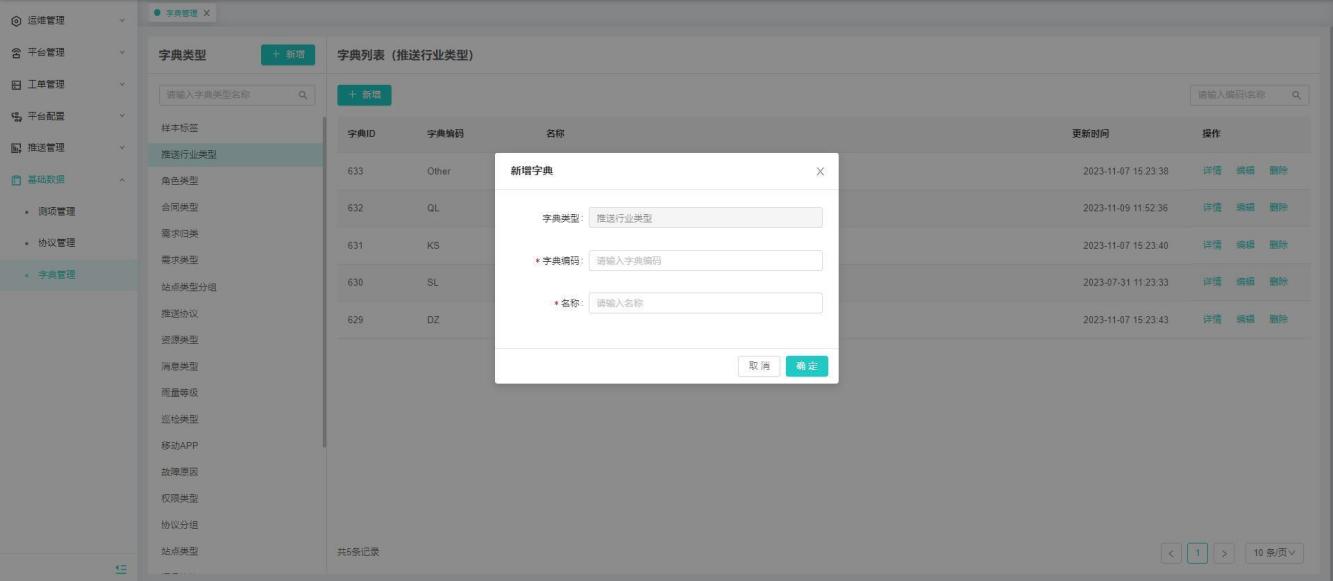Open 协议管理 in the sidebar menu

pos(57,243)
